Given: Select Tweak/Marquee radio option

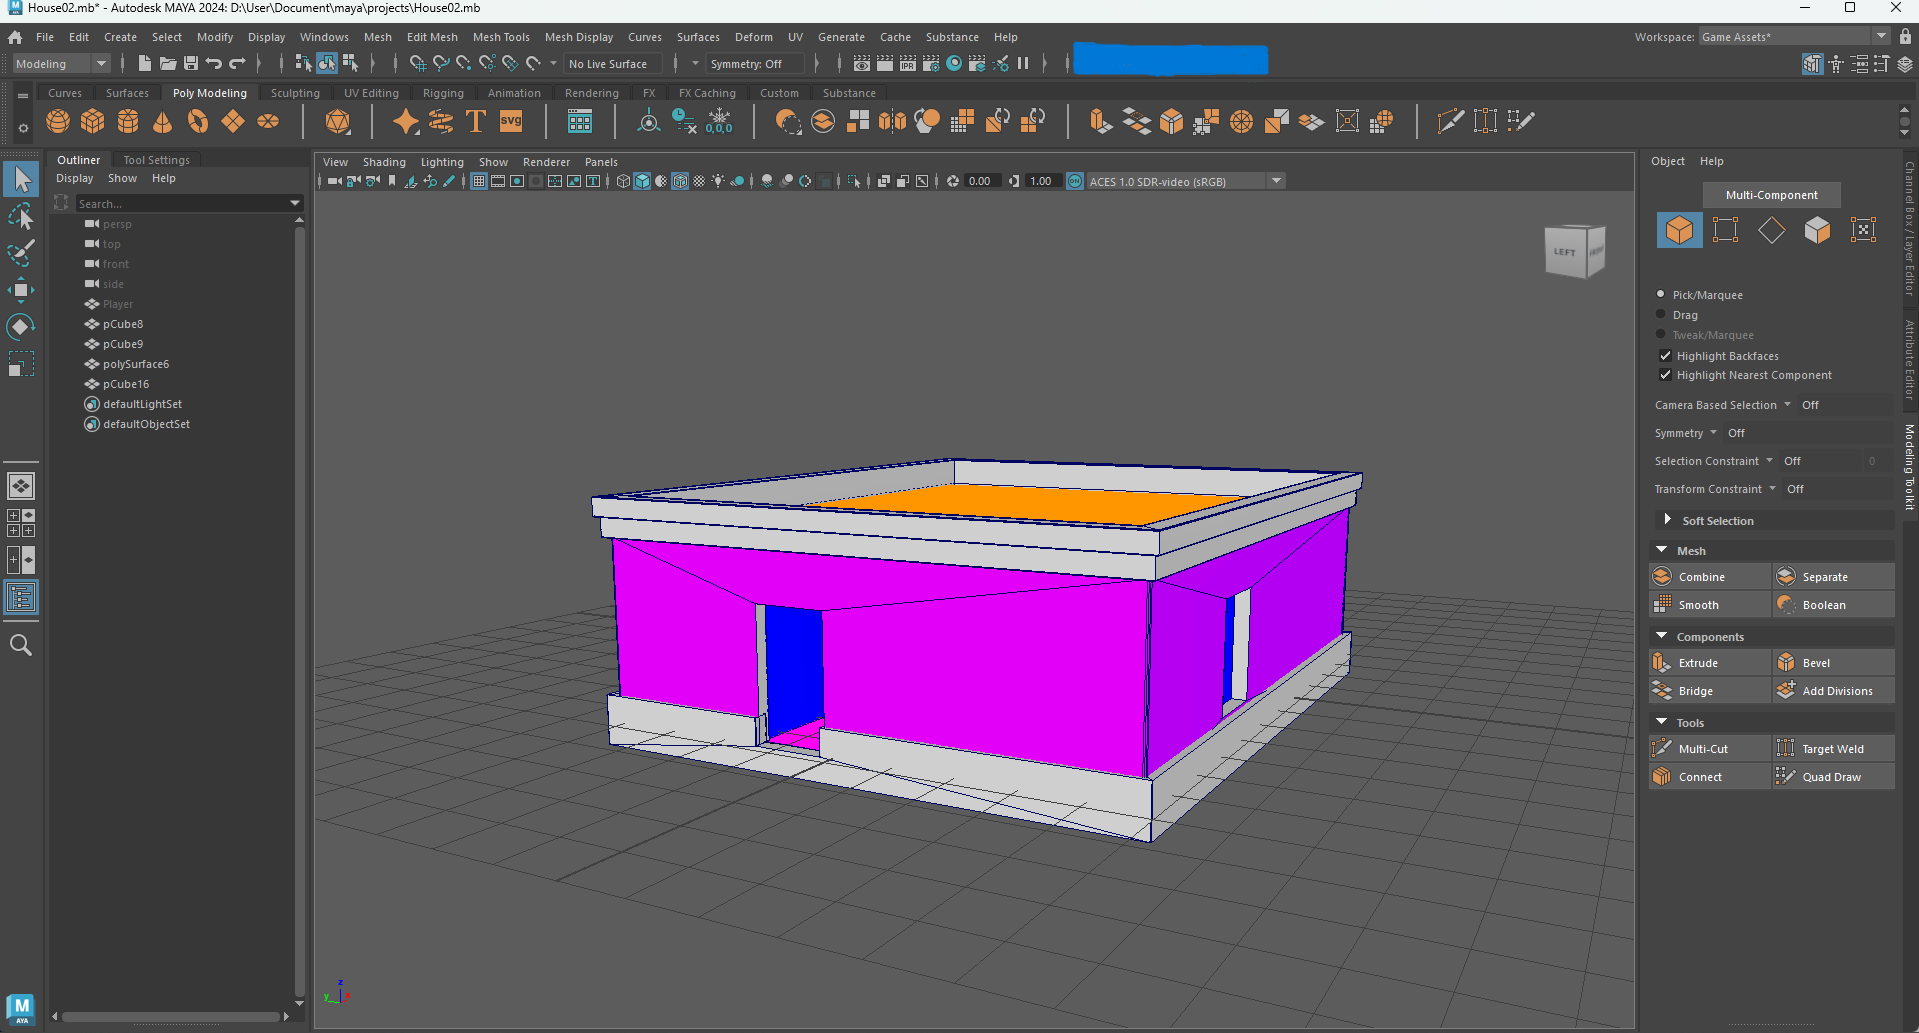Looking at the screenshot, I should pyautogui.click(x=1661, y=334).
